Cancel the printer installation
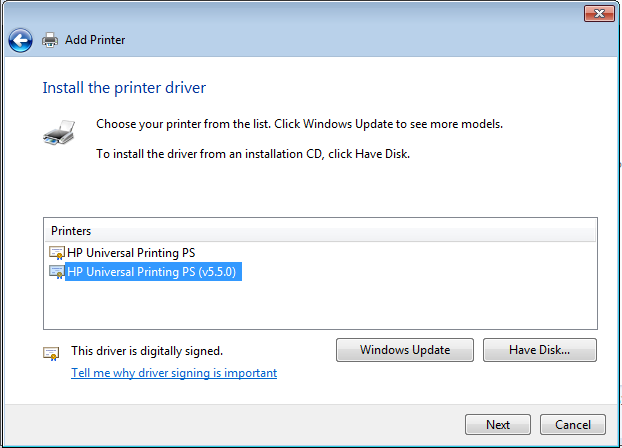The height and width of the screenshot is (448, 622). pyautogui.click(x=572, y=424)
